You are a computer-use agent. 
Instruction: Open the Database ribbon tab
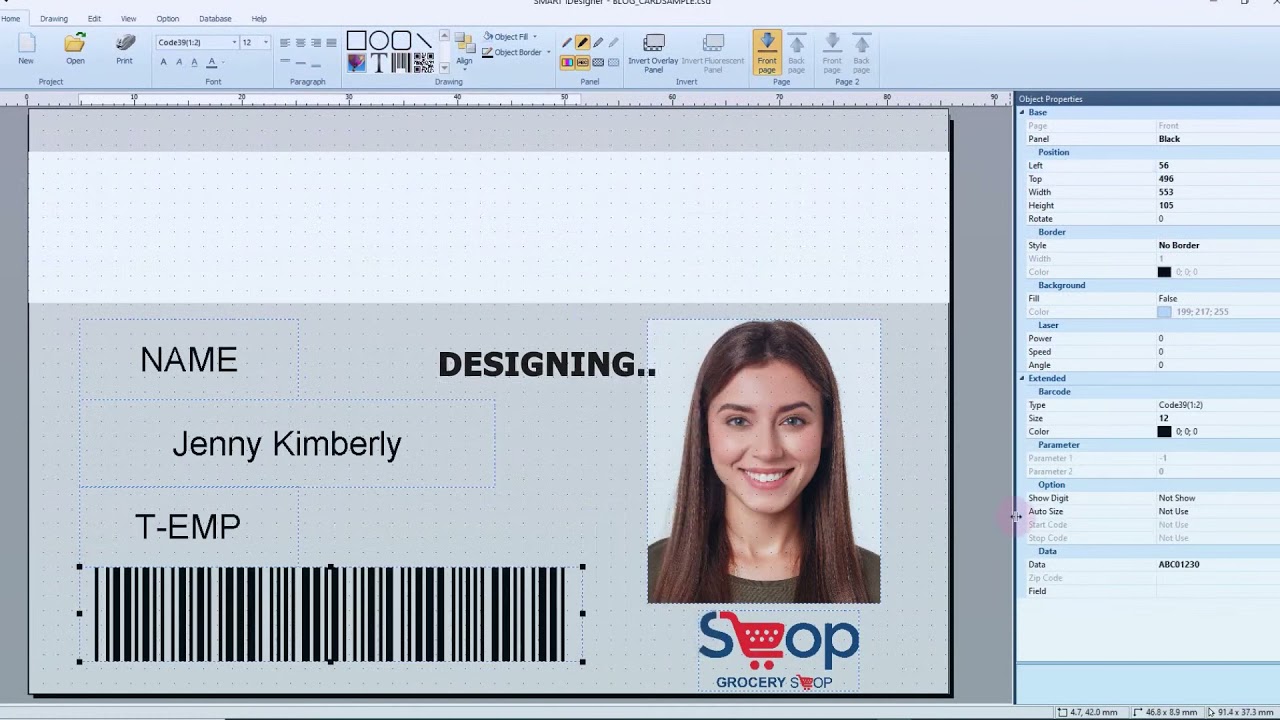point(215,18)
